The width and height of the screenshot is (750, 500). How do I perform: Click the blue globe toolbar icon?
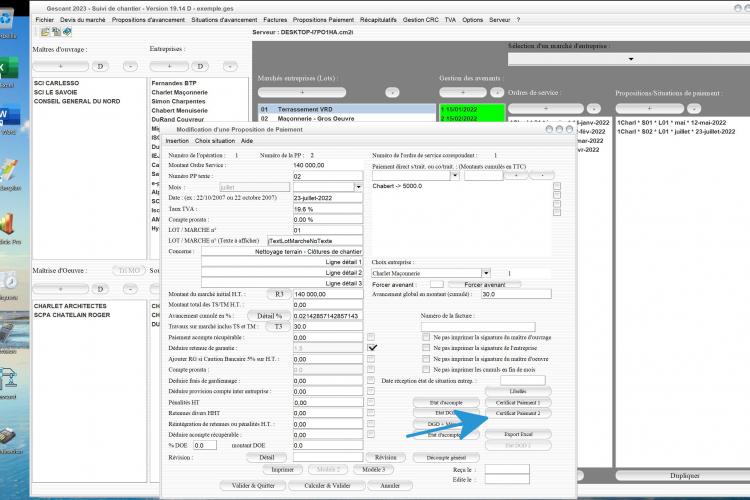coord(67,32)
